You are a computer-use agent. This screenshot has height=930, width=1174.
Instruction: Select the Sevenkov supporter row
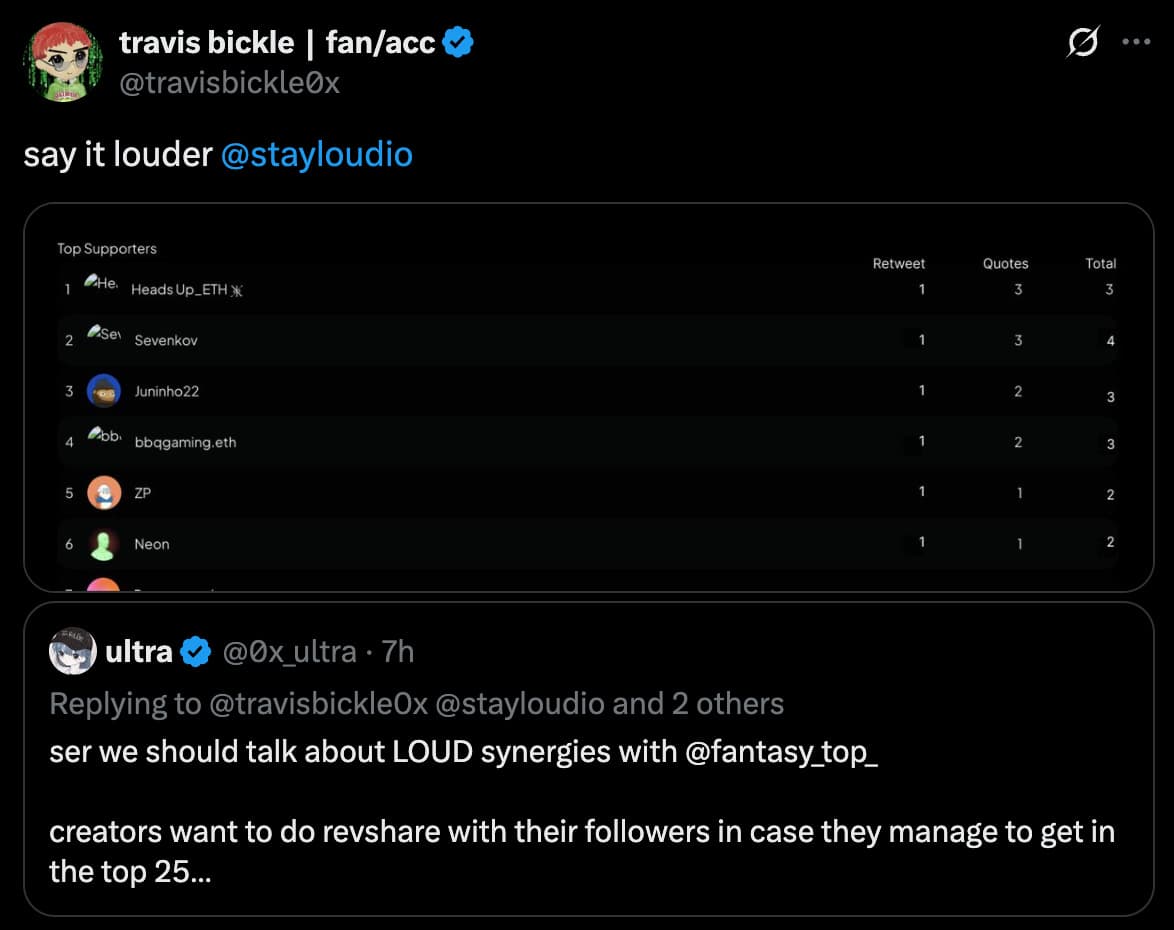coord(588,340)
